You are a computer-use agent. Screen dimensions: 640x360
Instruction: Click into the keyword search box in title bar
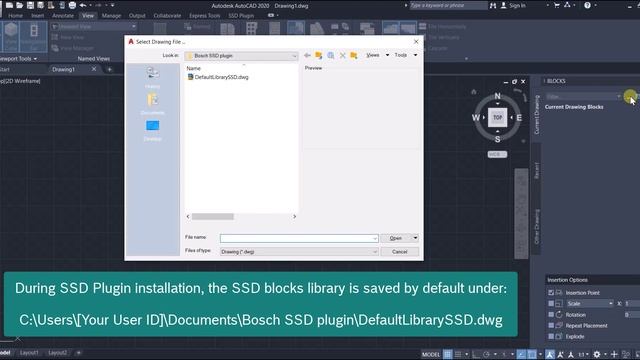point(448,5)
